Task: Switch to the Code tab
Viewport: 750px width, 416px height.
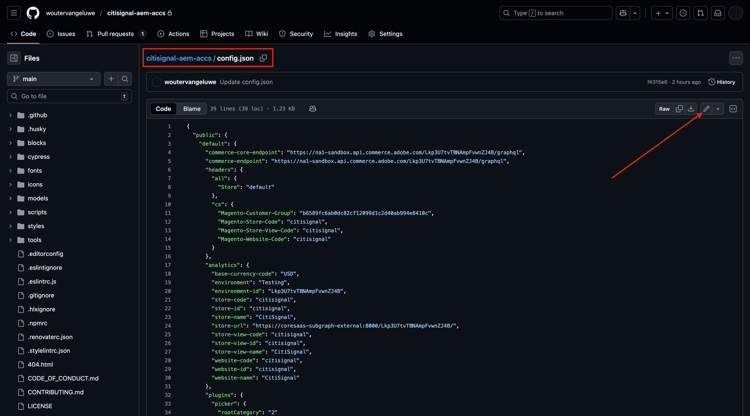Action: 23,34
